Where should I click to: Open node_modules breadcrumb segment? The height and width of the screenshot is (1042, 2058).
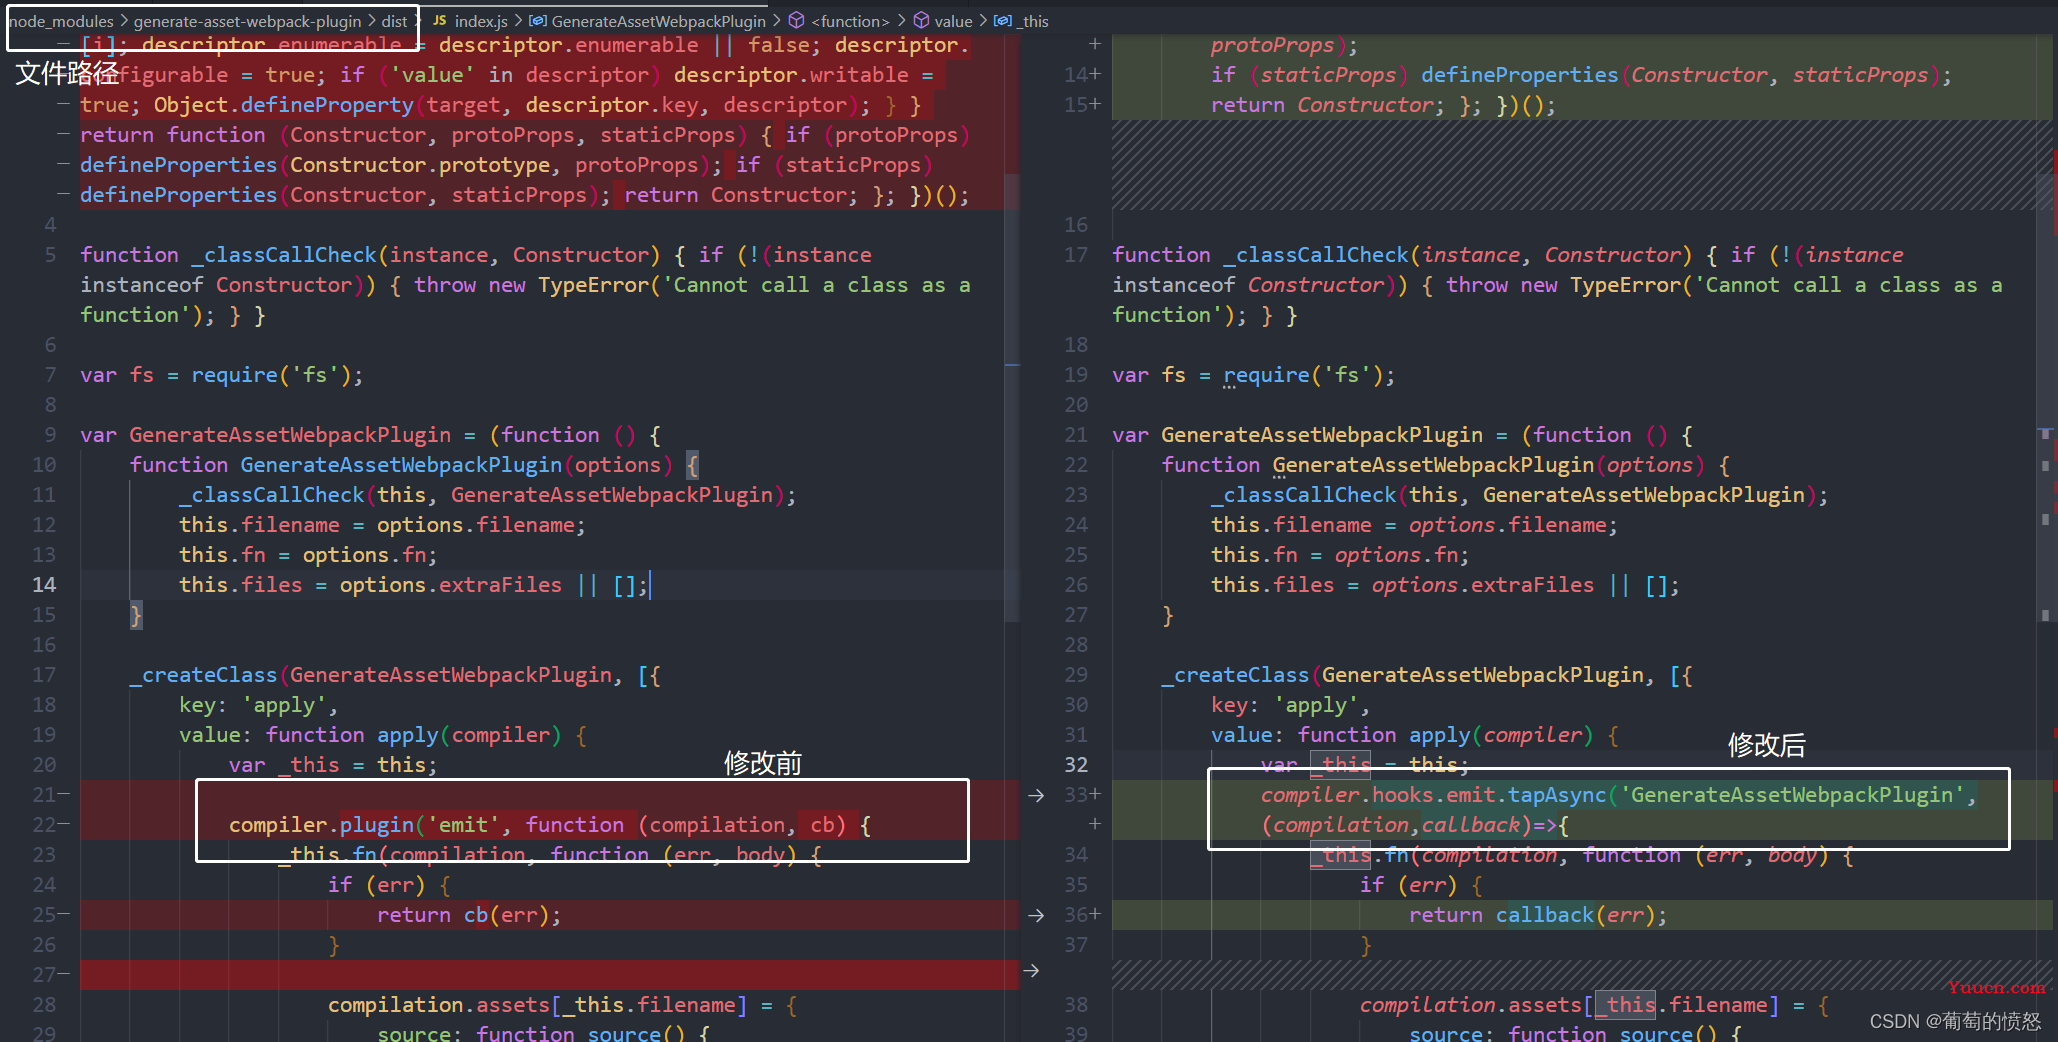pos(62,21)
